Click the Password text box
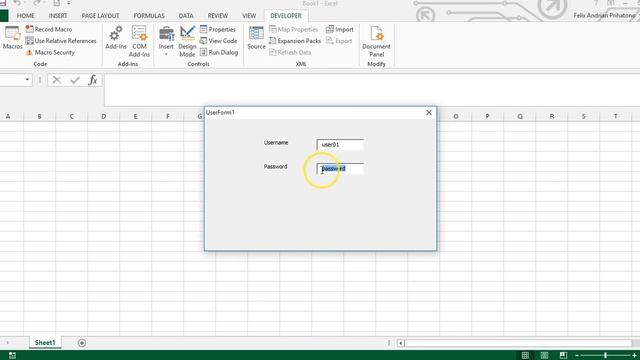 [340, 168]
